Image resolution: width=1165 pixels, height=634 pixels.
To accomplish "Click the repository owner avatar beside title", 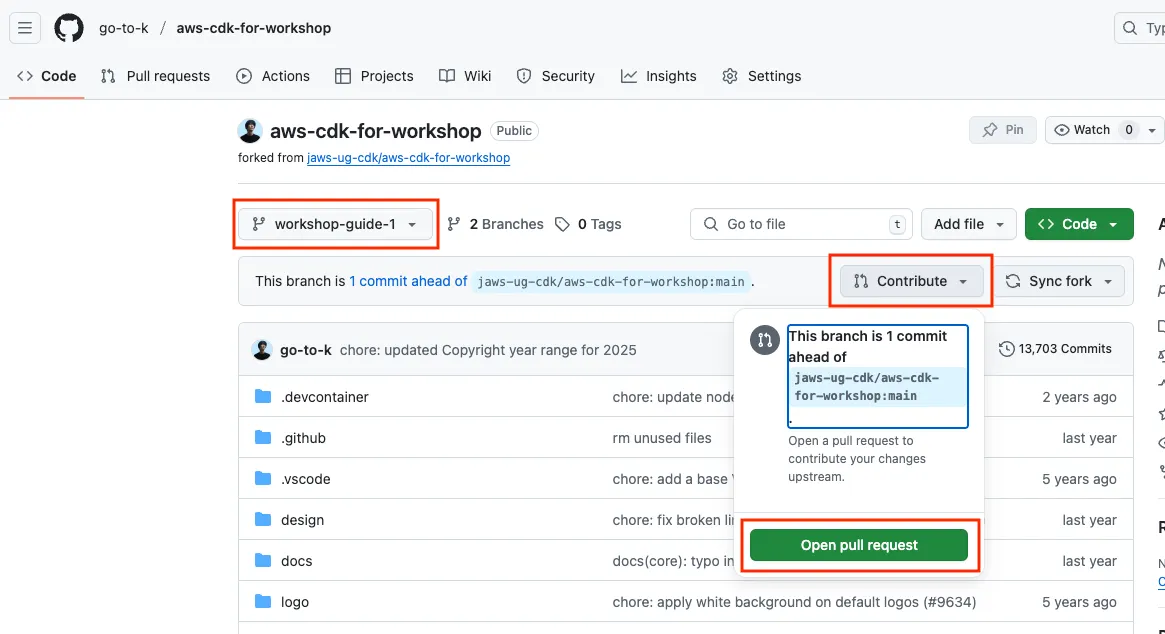I will pos(250,131).
